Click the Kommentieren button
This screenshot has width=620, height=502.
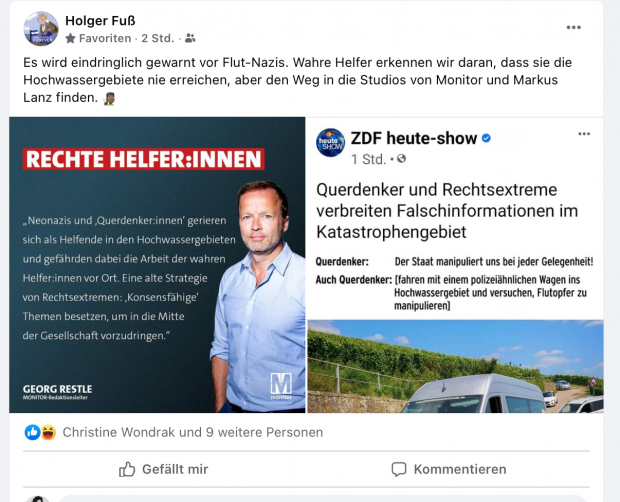[449, 469]
